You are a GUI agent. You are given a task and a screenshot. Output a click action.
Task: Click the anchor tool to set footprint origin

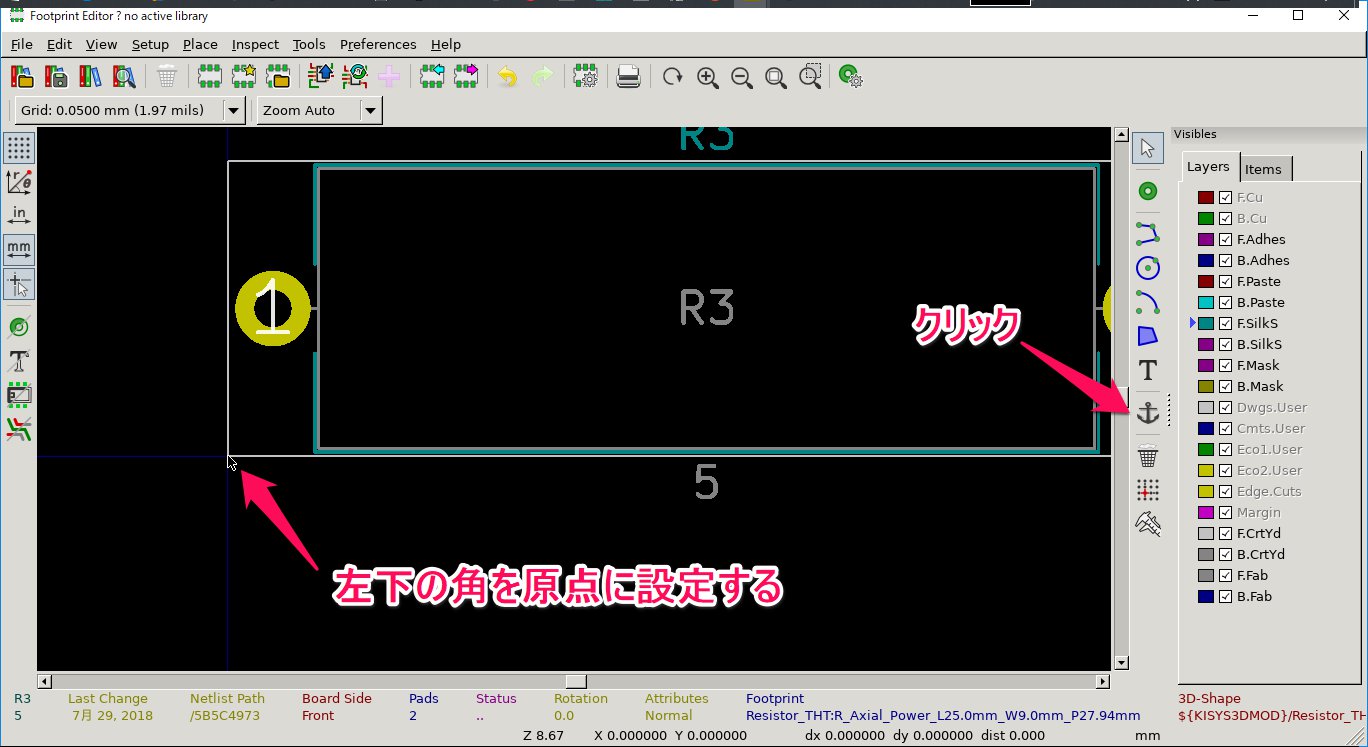[x=1148, y=413]
